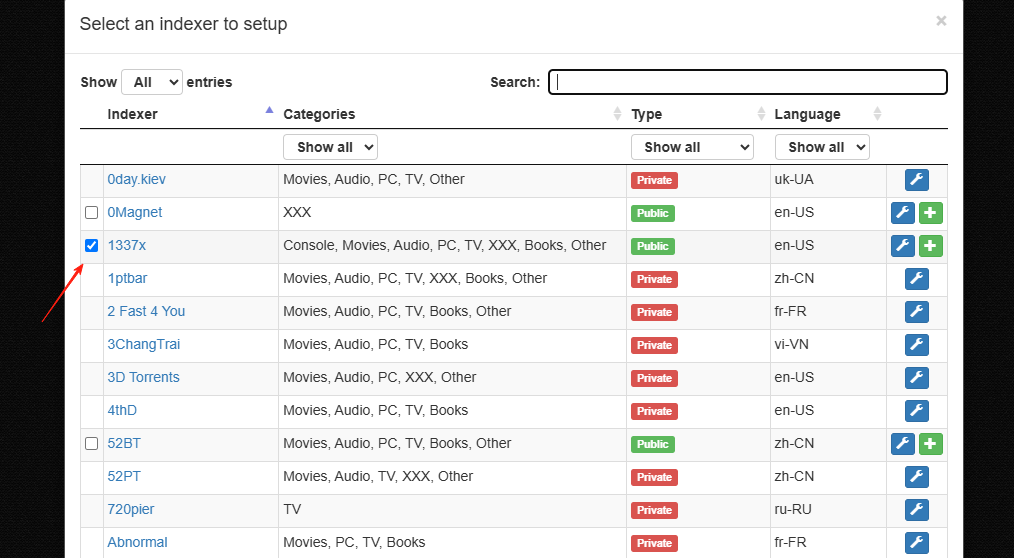The image size is (1014, 558).
Task: Close the indexer setup dialog
Action: (x=941, y=21)
